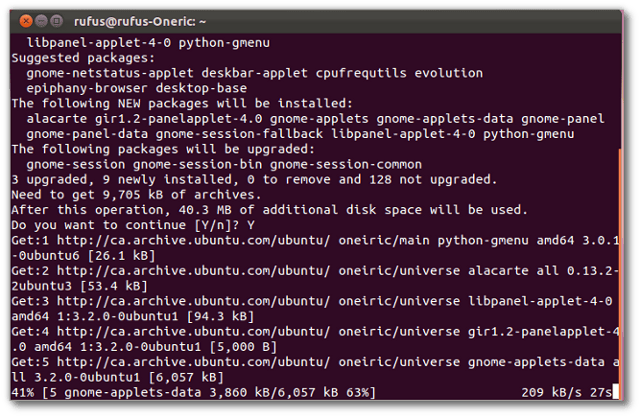Click the orange vertical scrollbar handle
Screen dimensions: 640x417
click(x=620, y=273)
